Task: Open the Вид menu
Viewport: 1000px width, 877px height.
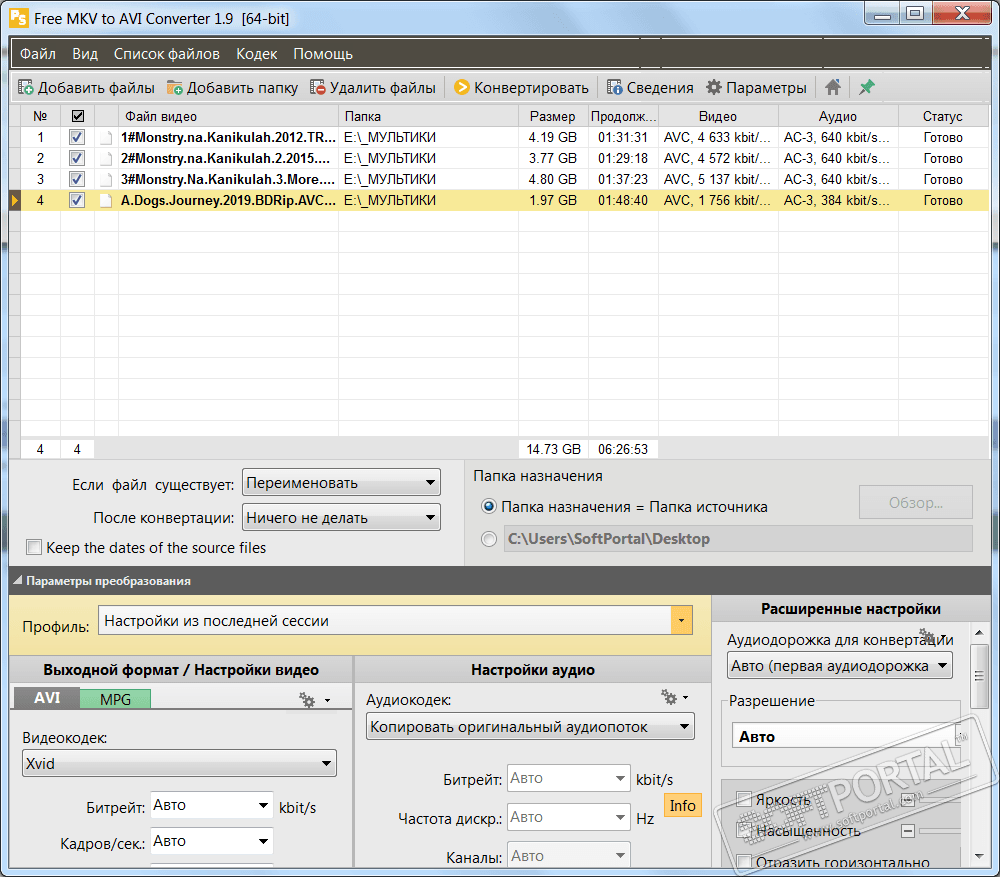Action: (85, 54)
